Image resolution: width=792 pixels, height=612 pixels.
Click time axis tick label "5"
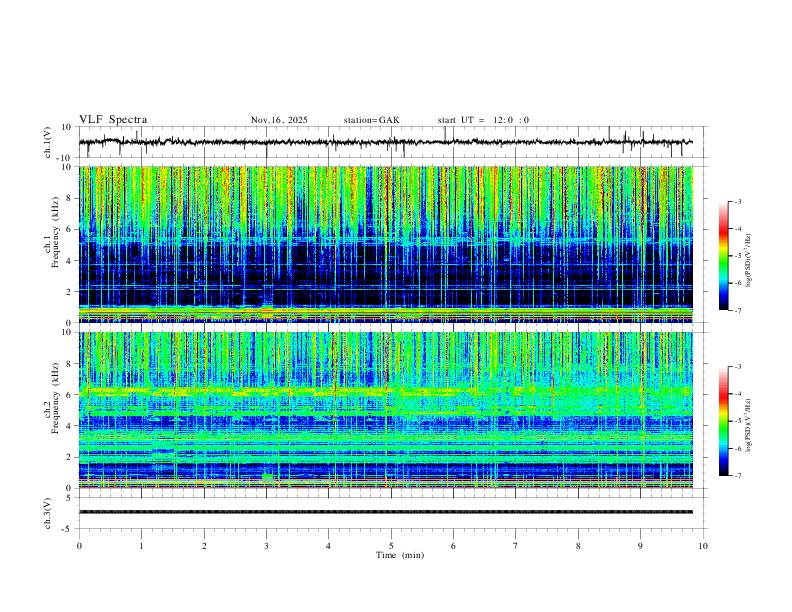pos(391,546)
